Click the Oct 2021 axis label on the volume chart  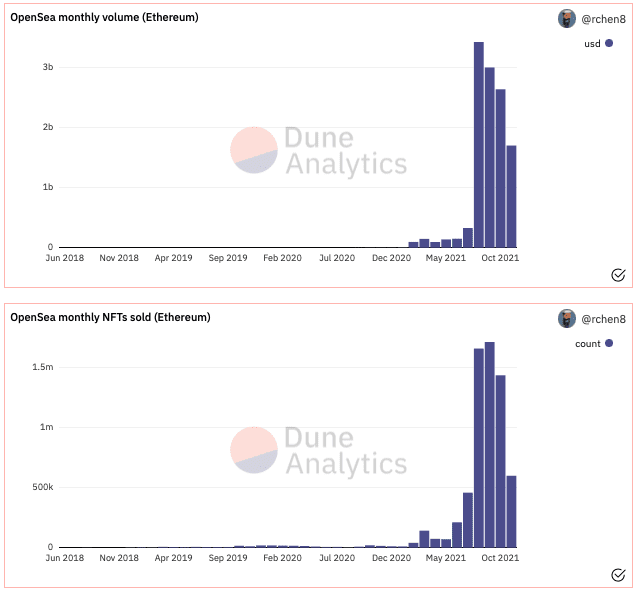coord(500,258)
